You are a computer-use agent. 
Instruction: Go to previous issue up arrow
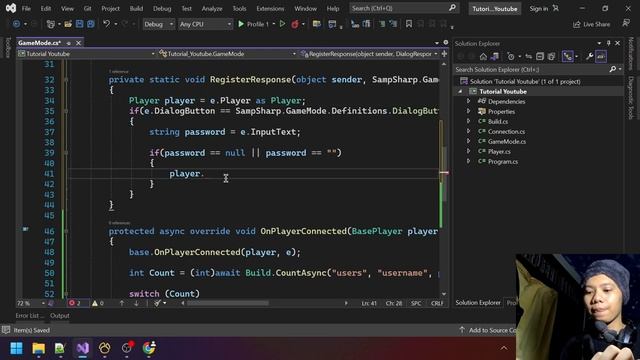122,303
